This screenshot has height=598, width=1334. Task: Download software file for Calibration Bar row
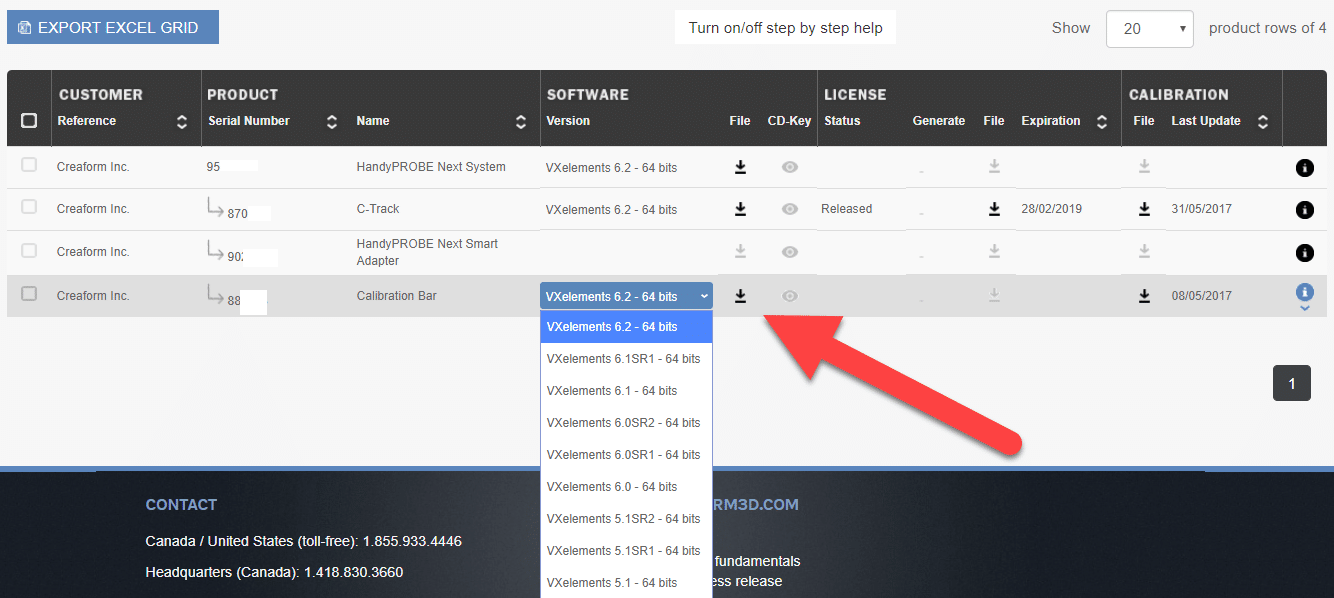740,296
